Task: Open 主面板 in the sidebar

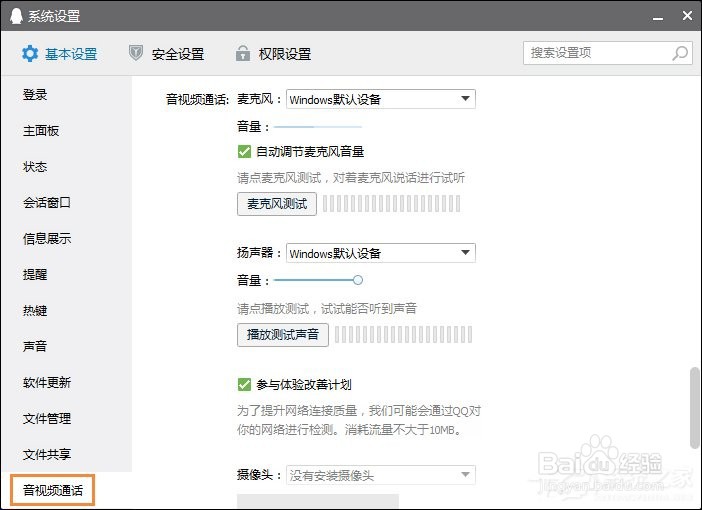Action: coord(41,131)
